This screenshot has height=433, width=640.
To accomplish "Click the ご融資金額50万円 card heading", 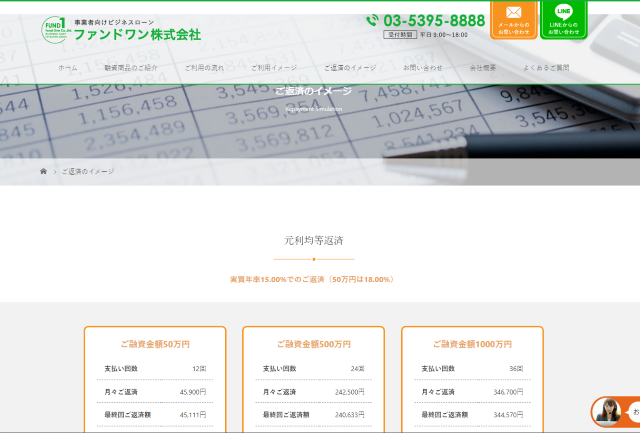I will tap(154, 344).
